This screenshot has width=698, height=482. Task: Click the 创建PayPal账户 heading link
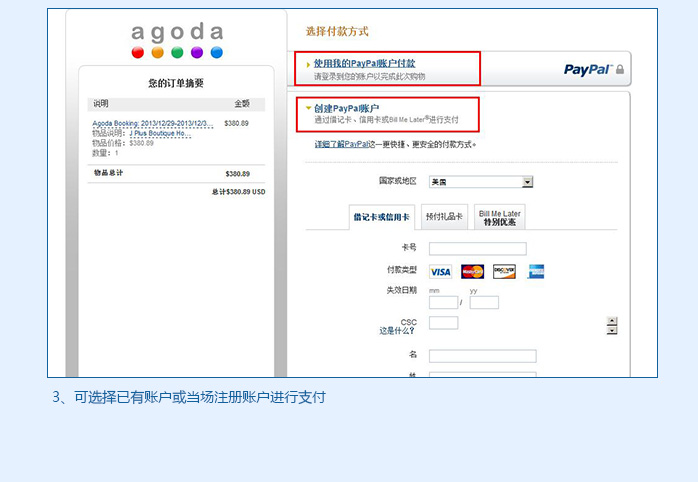click(x=346, y=108)
